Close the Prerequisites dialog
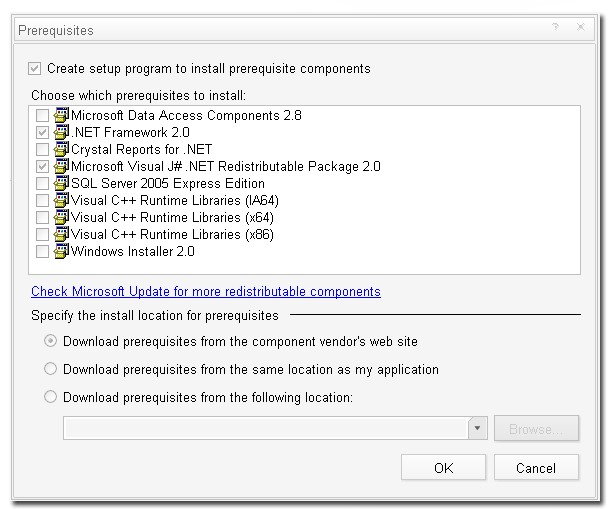 pos(581,27)
